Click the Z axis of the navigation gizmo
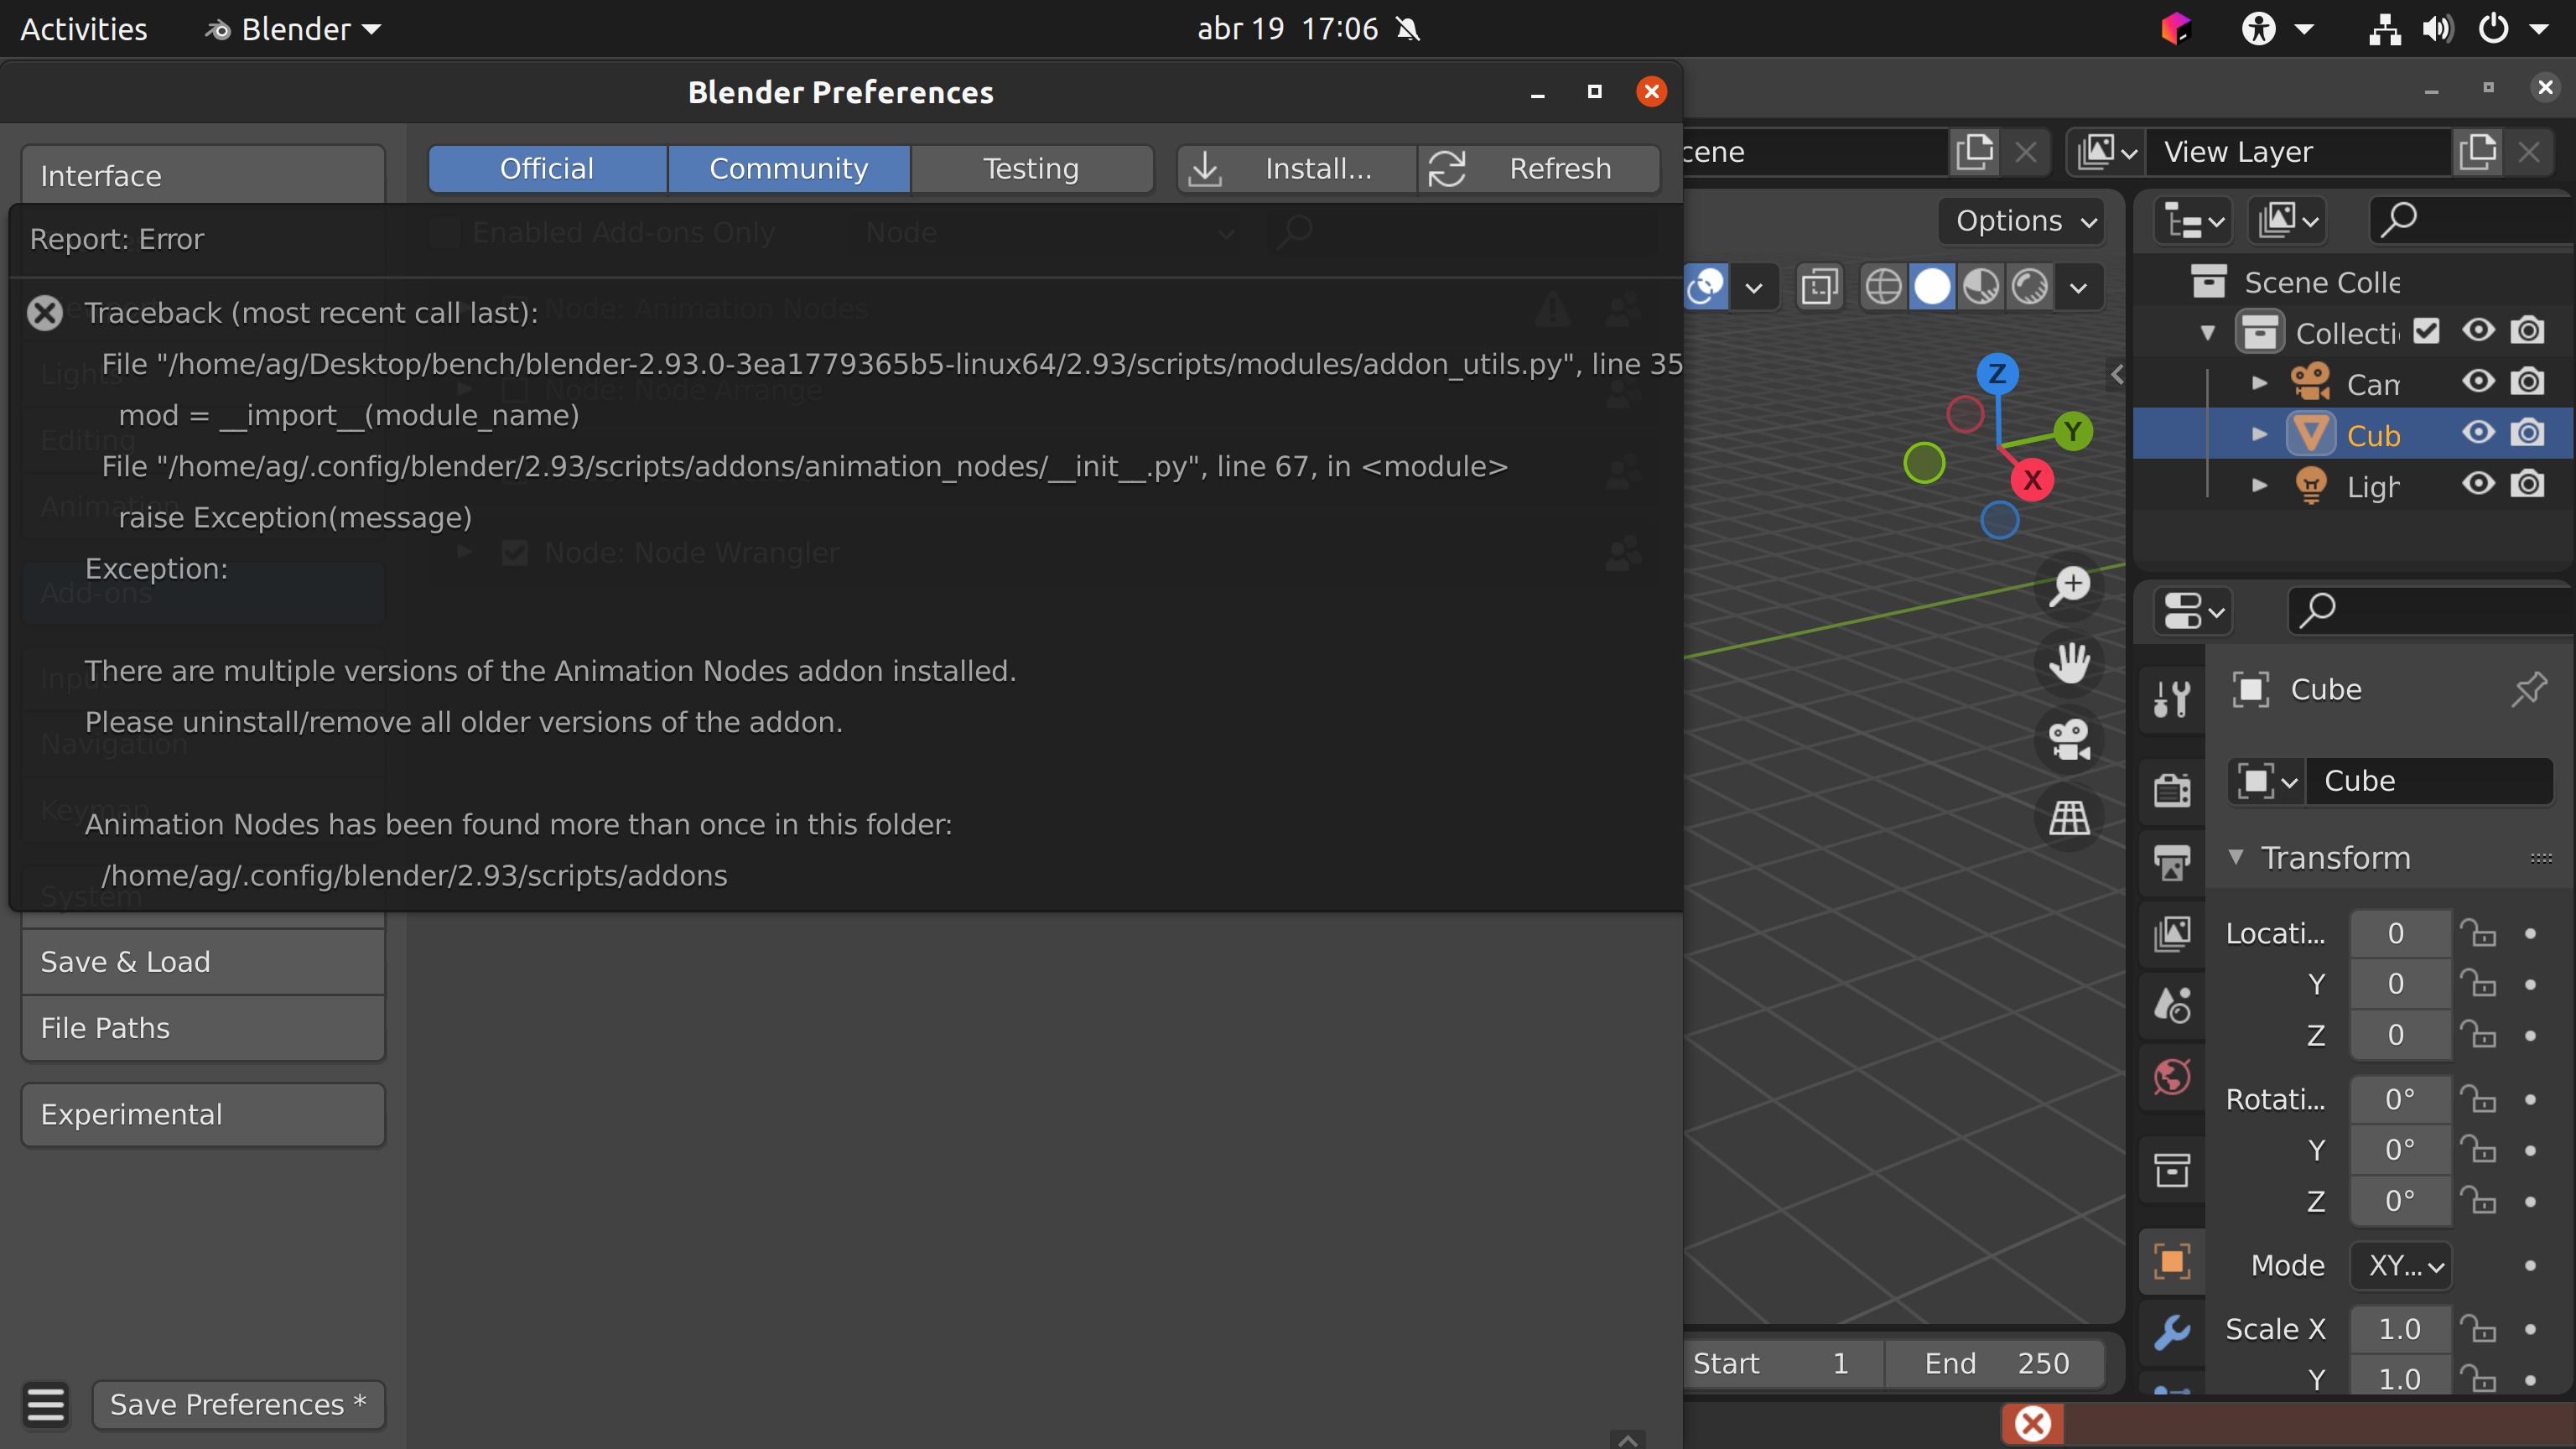This screenshot has height=1449, width=2576. pos(1998,374)
